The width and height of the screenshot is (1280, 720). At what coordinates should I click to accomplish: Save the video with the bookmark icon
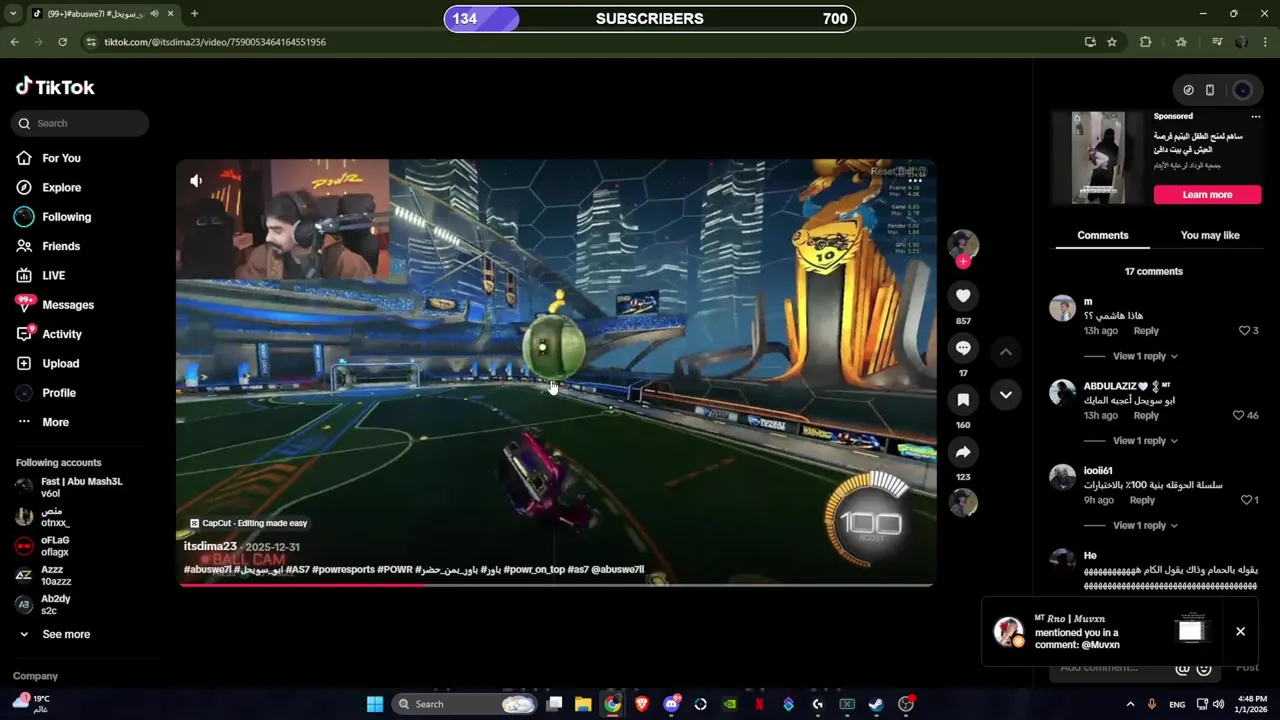tap(963, 400)
